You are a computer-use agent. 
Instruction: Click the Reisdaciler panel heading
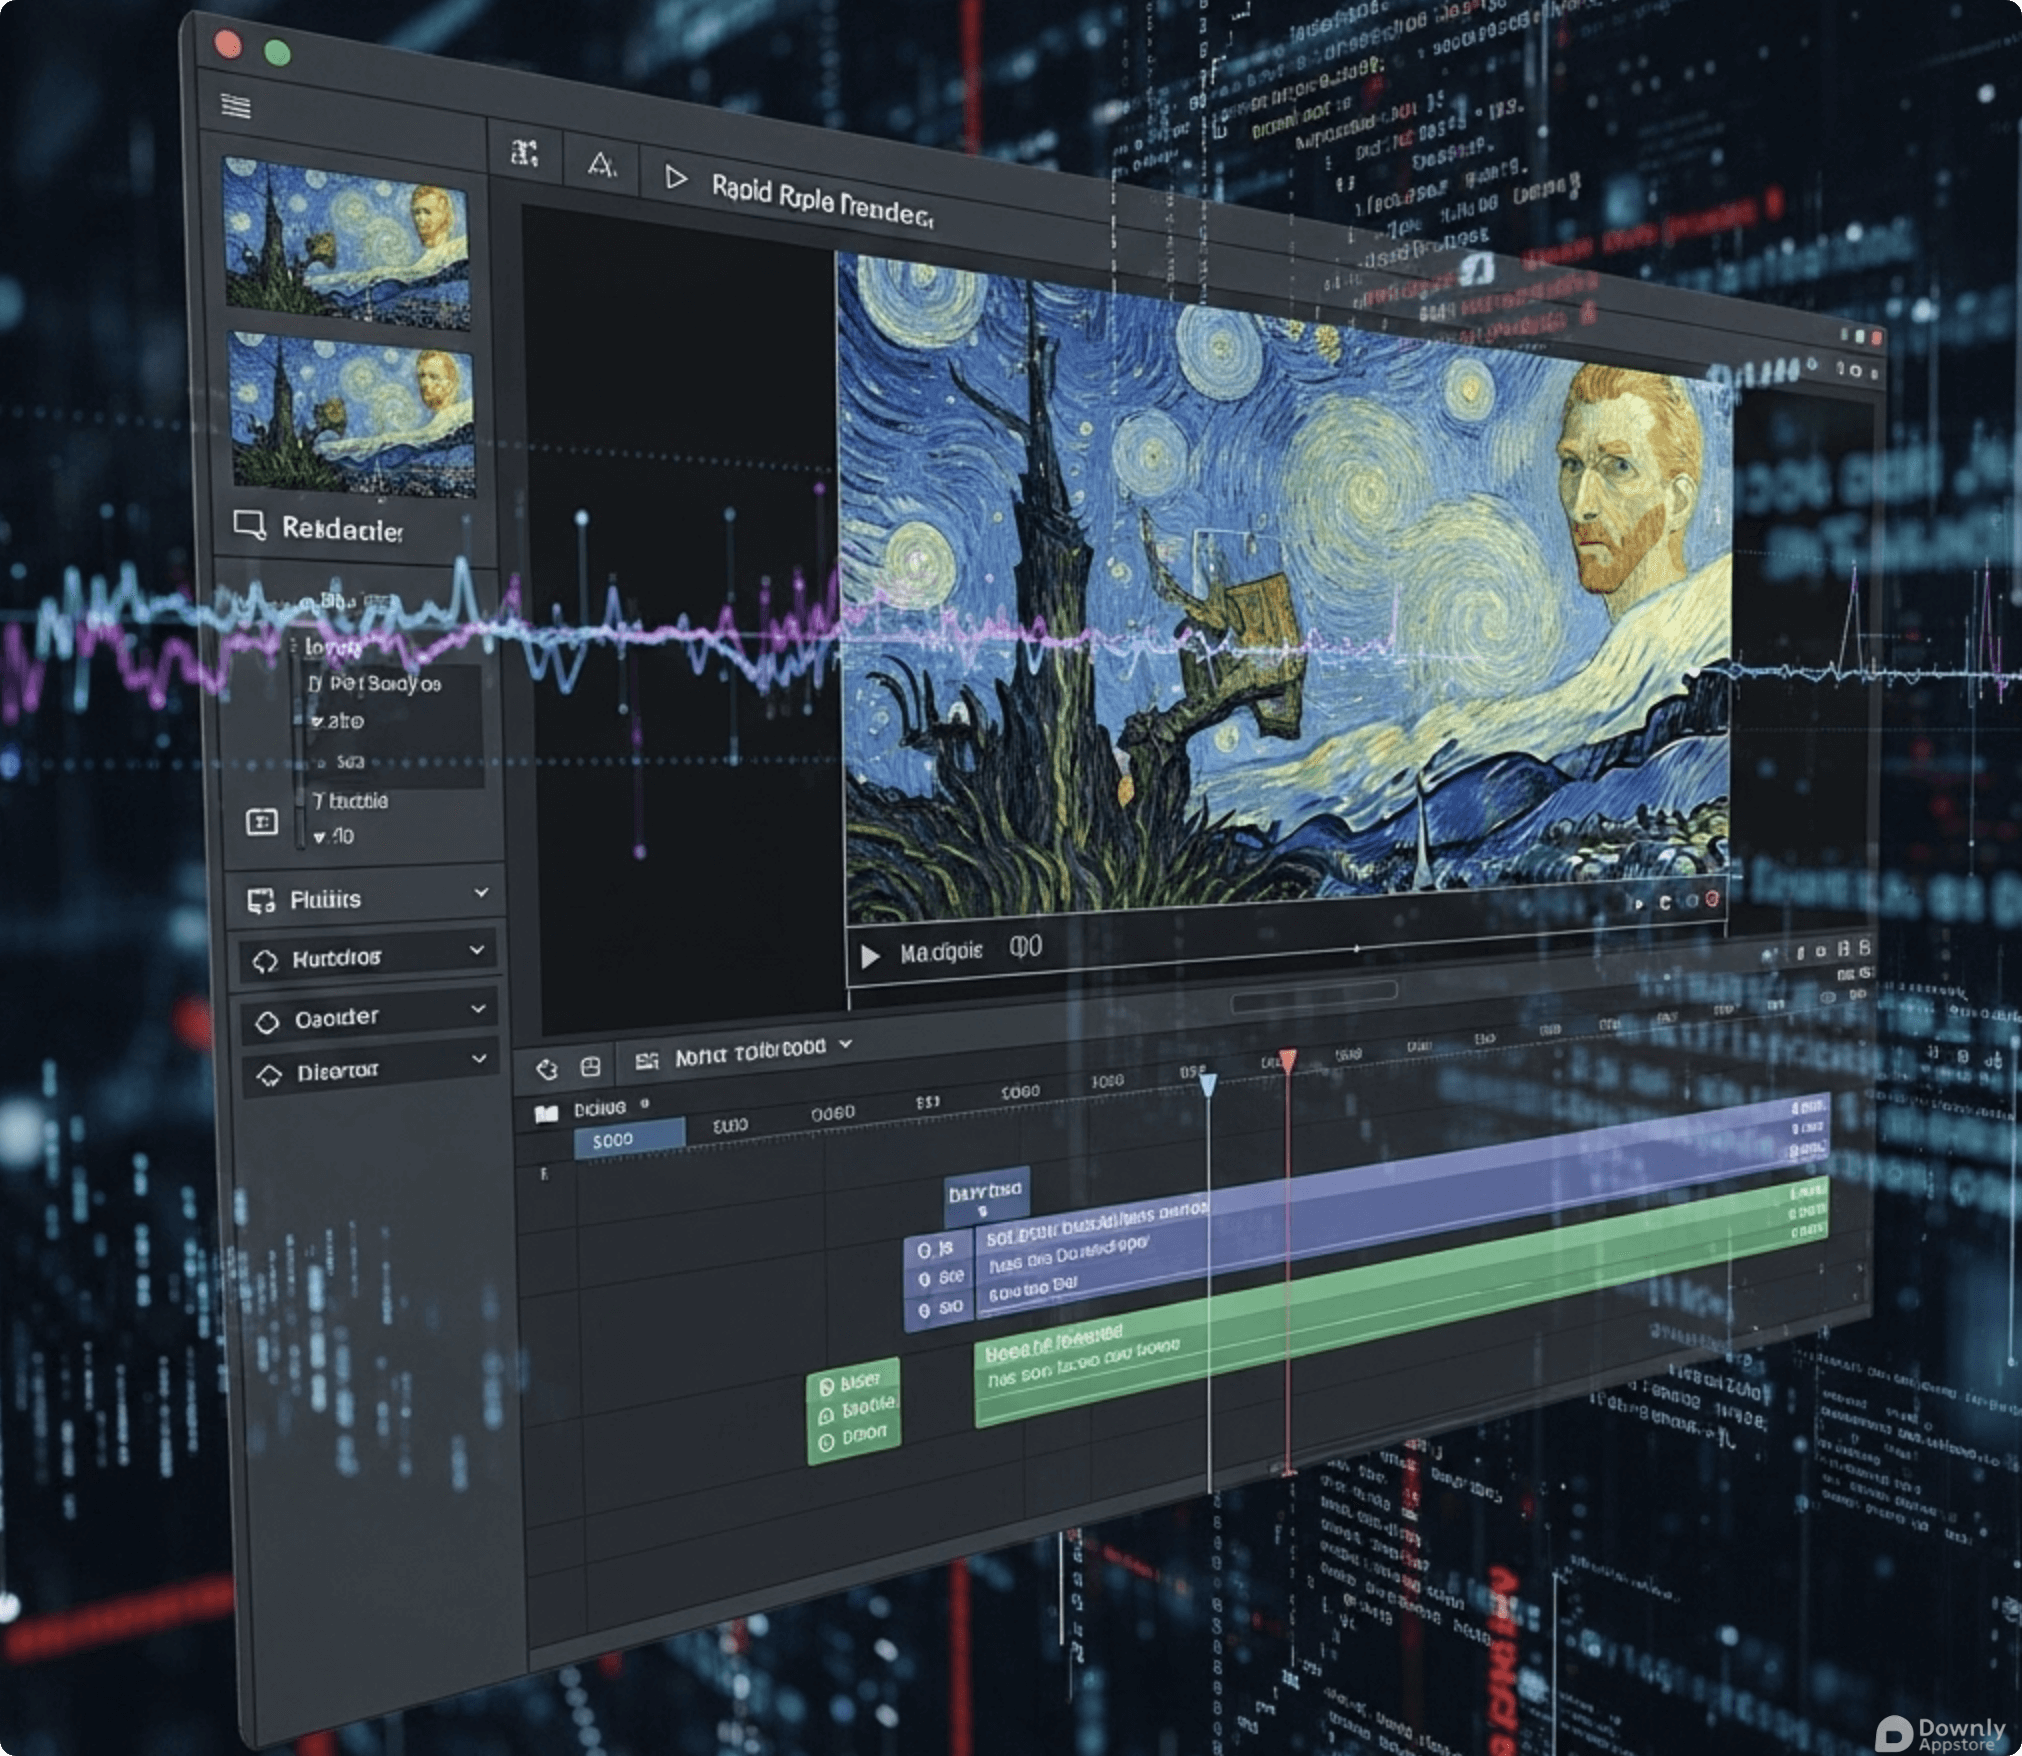coord(342,529)
